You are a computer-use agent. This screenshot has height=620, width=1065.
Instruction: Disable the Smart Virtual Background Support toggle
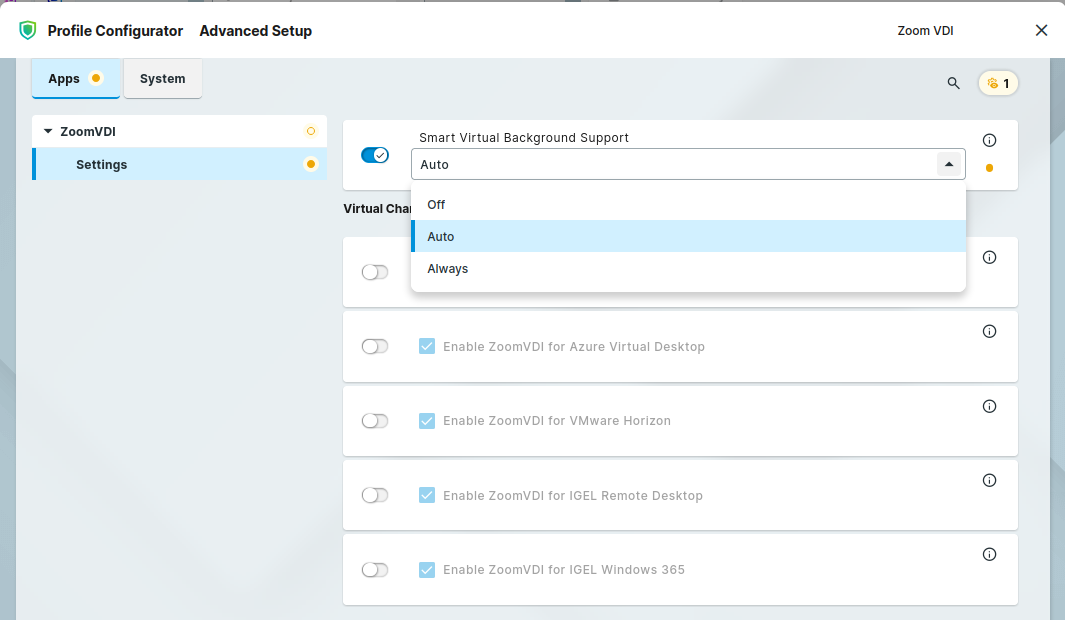375,155
